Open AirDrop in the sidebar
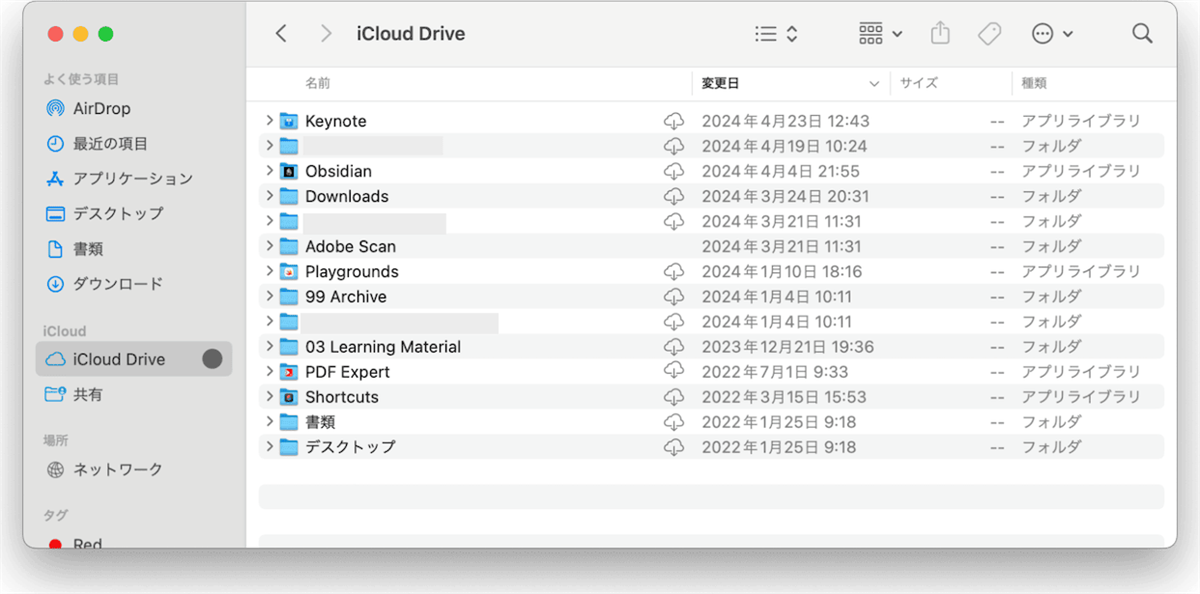 (x=101, y=108)
